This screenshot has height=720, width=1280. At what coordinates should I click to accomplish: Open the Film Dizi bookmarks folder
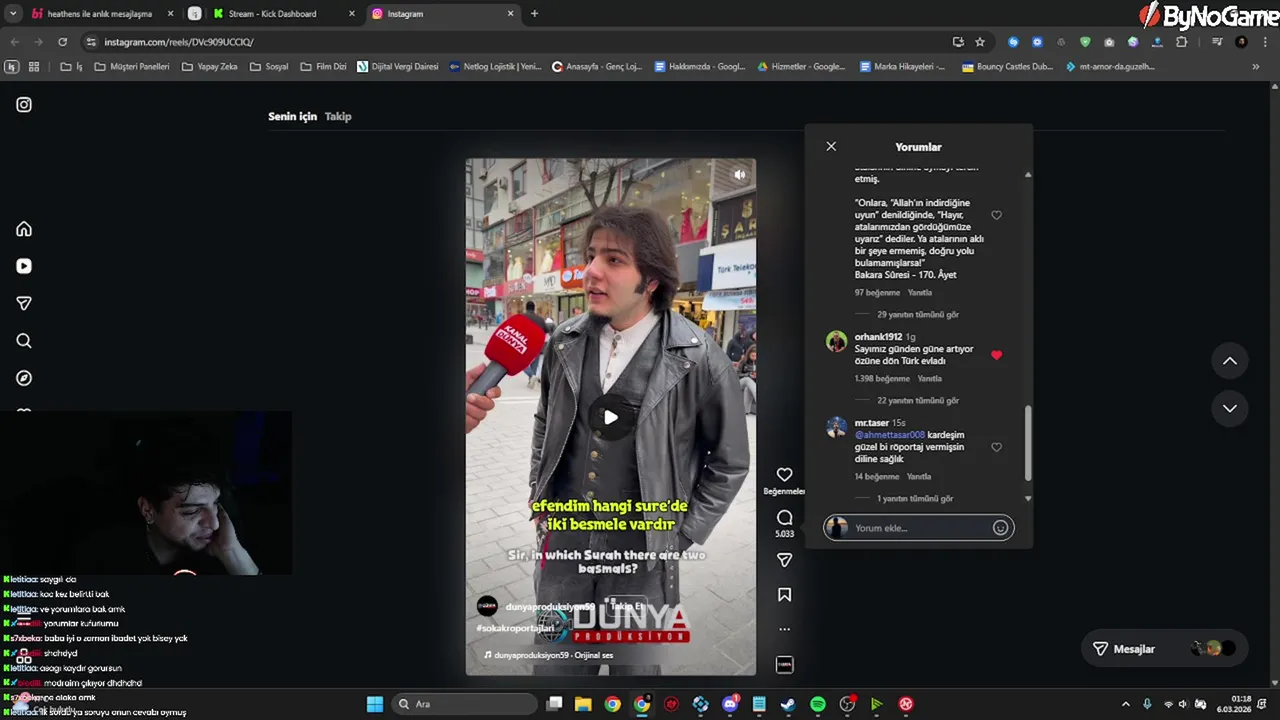tap(322, 67)
